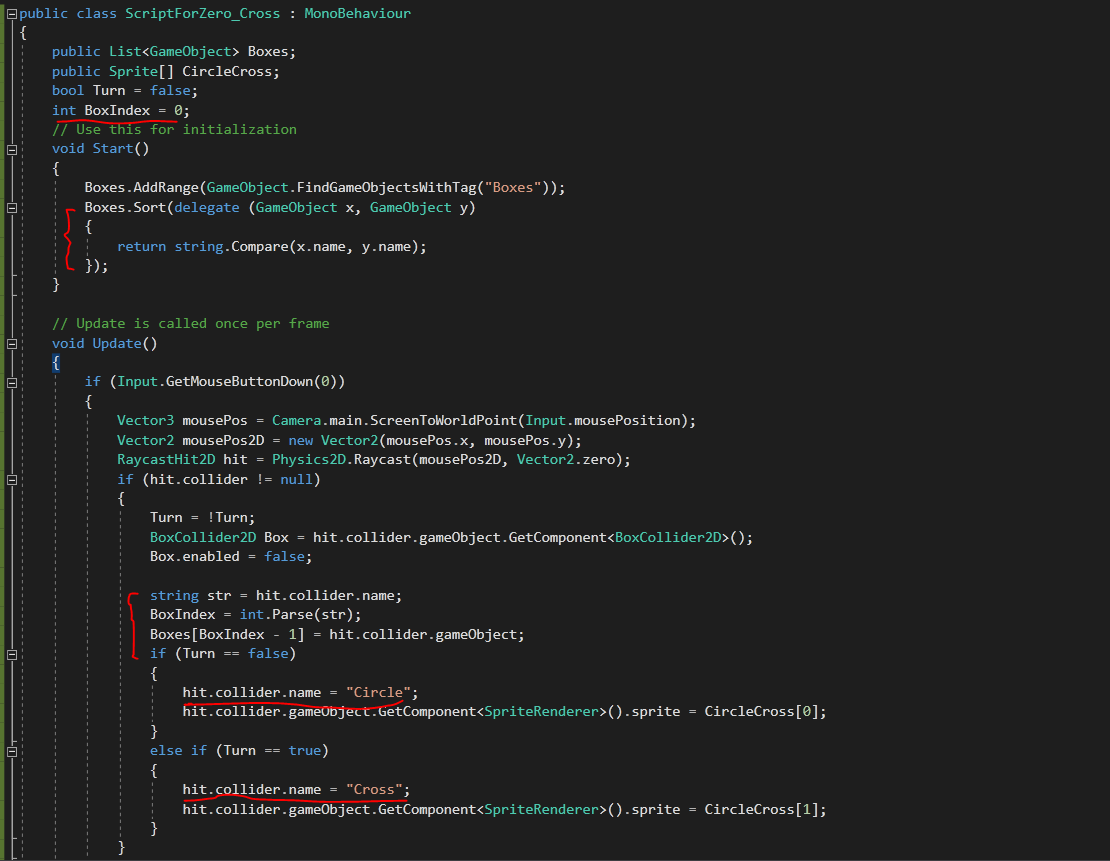The width and height of the screenshot is (1110, 861).
Task: Click new Vector2 in the mousePos2D line
Action: tap(333, 440)
